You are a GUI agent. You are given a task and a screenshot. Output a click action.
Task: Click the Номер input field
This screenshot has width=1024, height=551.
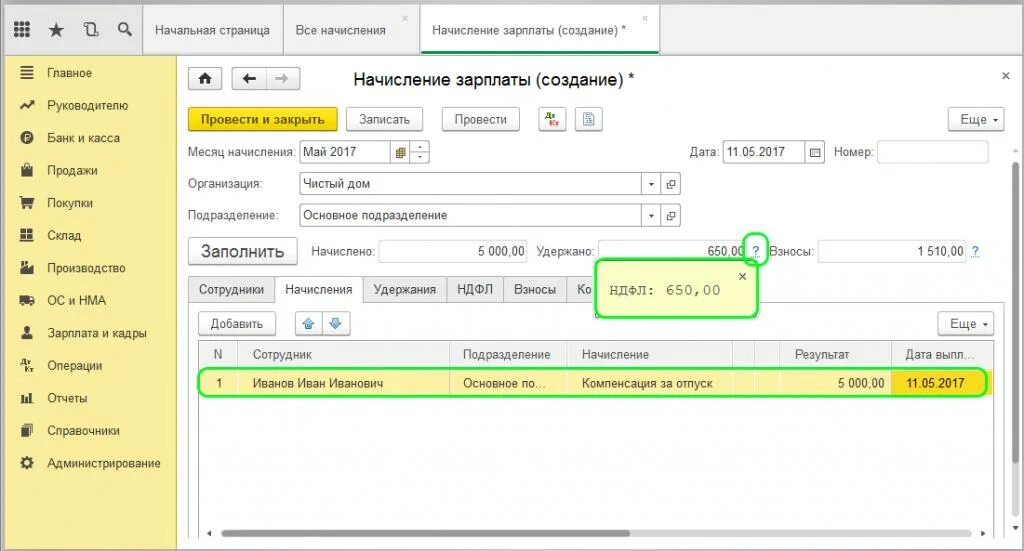(x=933, y=152)
